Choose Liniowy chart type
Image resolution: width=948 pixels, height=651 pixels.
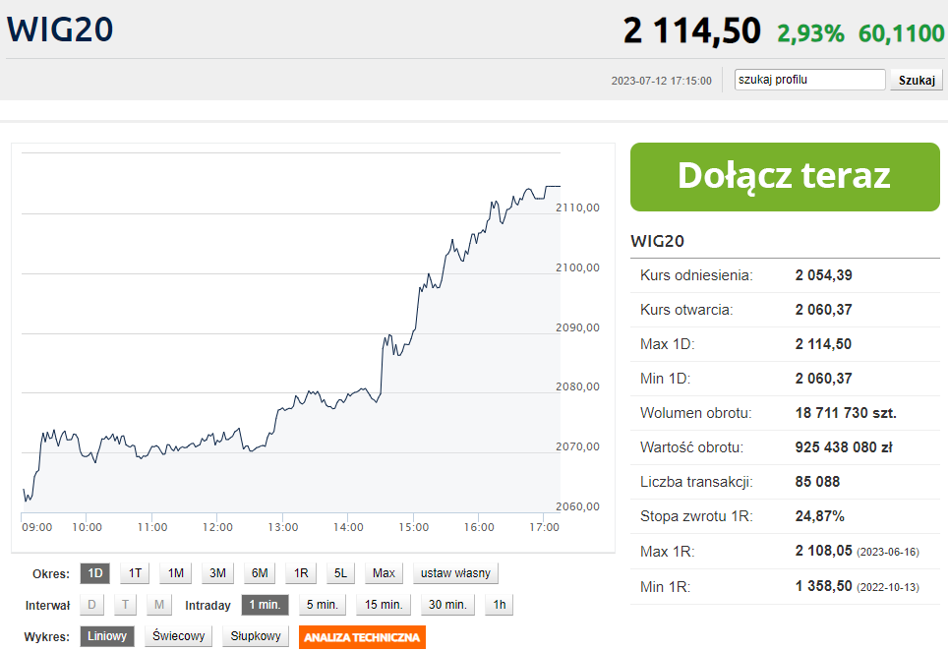click(x=107, y=636)
